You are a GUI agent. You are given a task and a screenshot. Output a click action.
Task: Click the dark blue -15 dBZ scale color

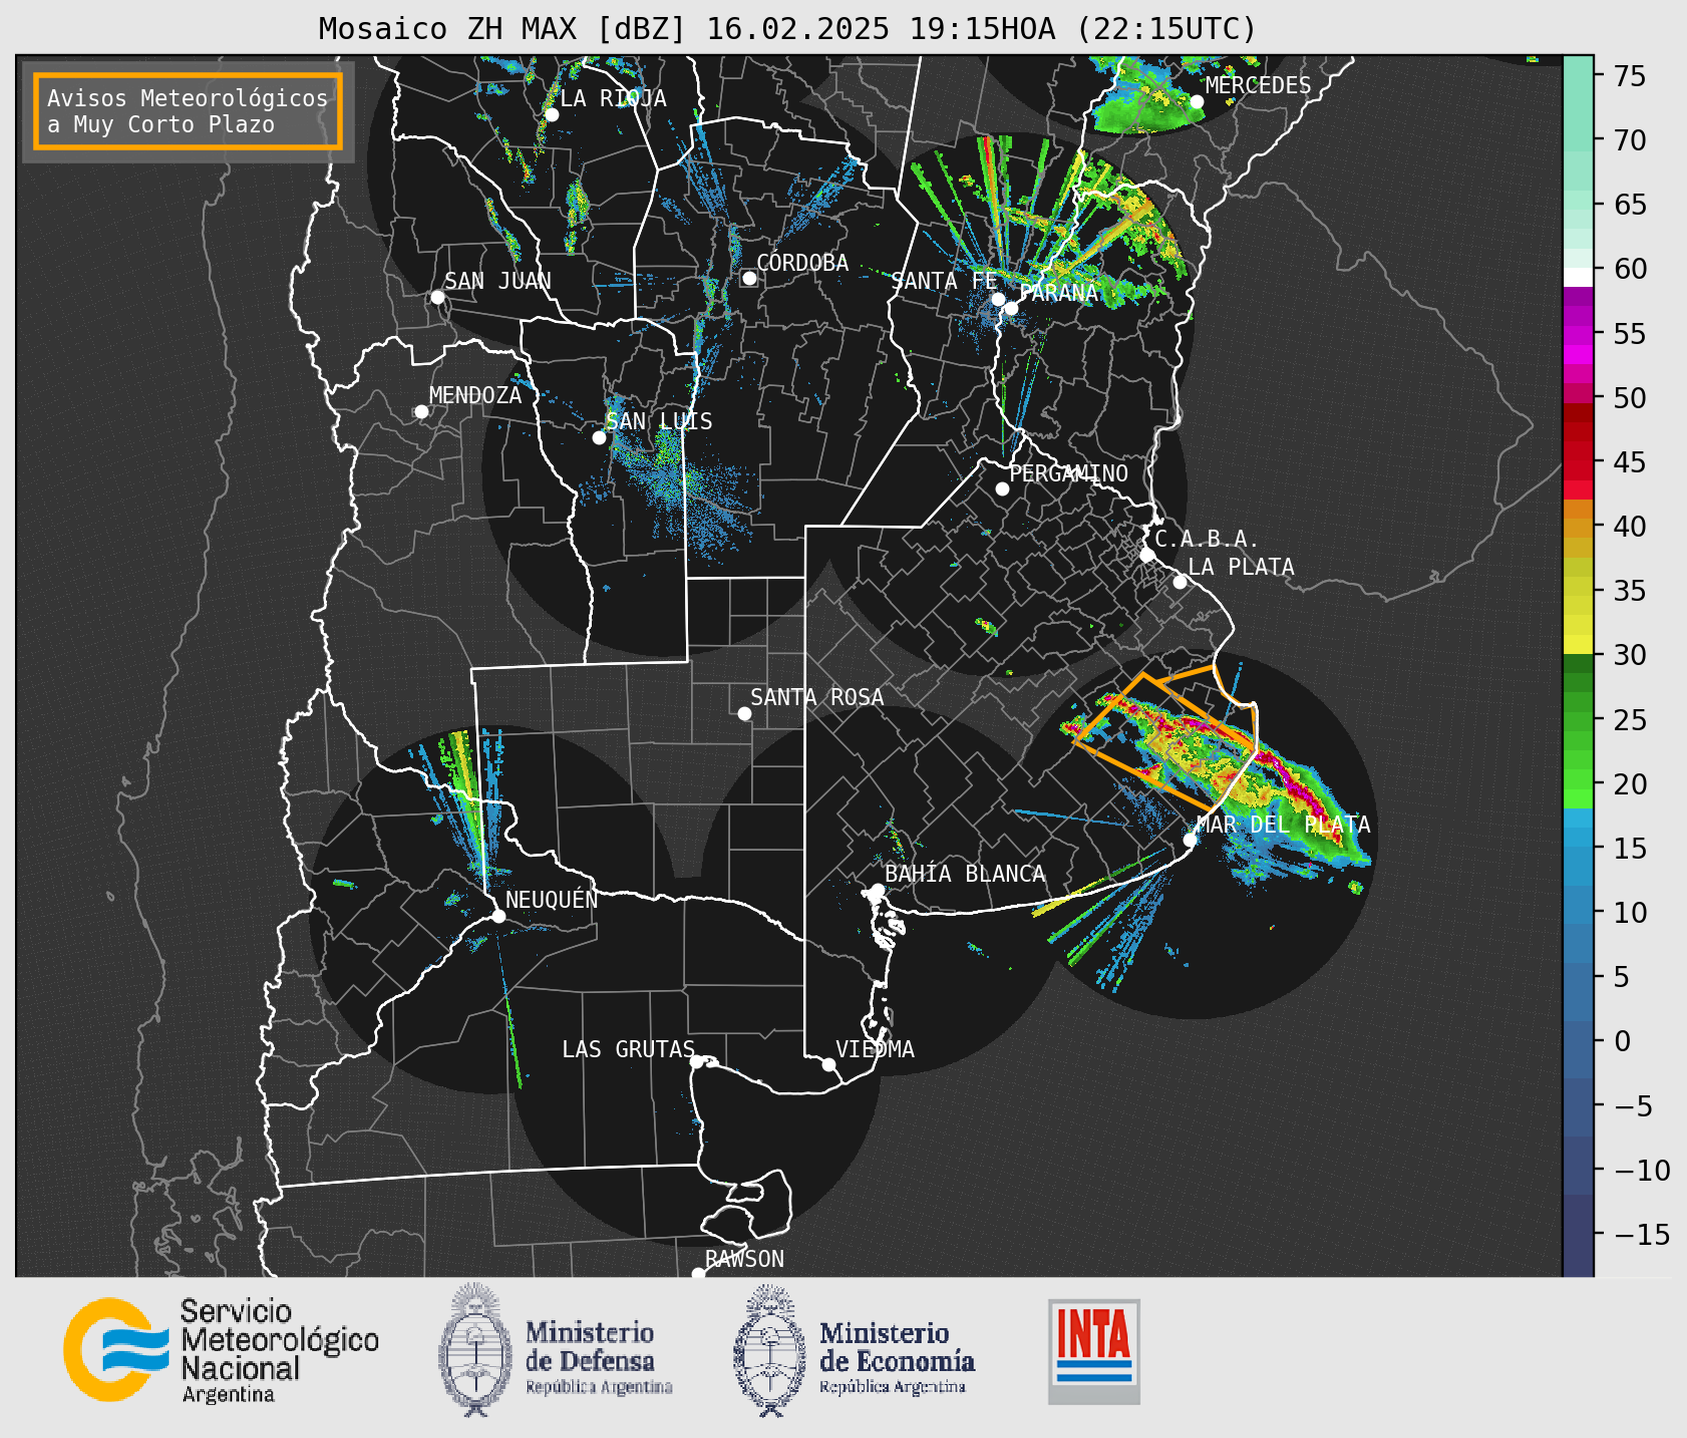[1578, 1235]
